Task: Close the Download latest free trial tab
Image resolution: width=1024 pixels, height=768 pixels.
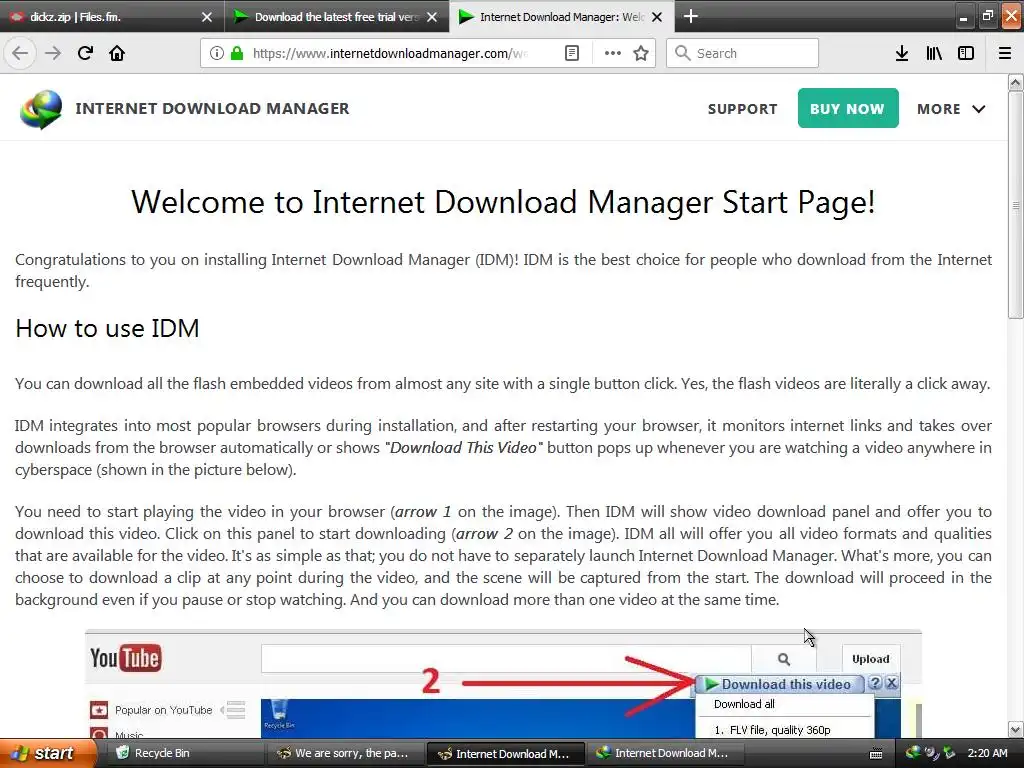Action: click(432, 17)
